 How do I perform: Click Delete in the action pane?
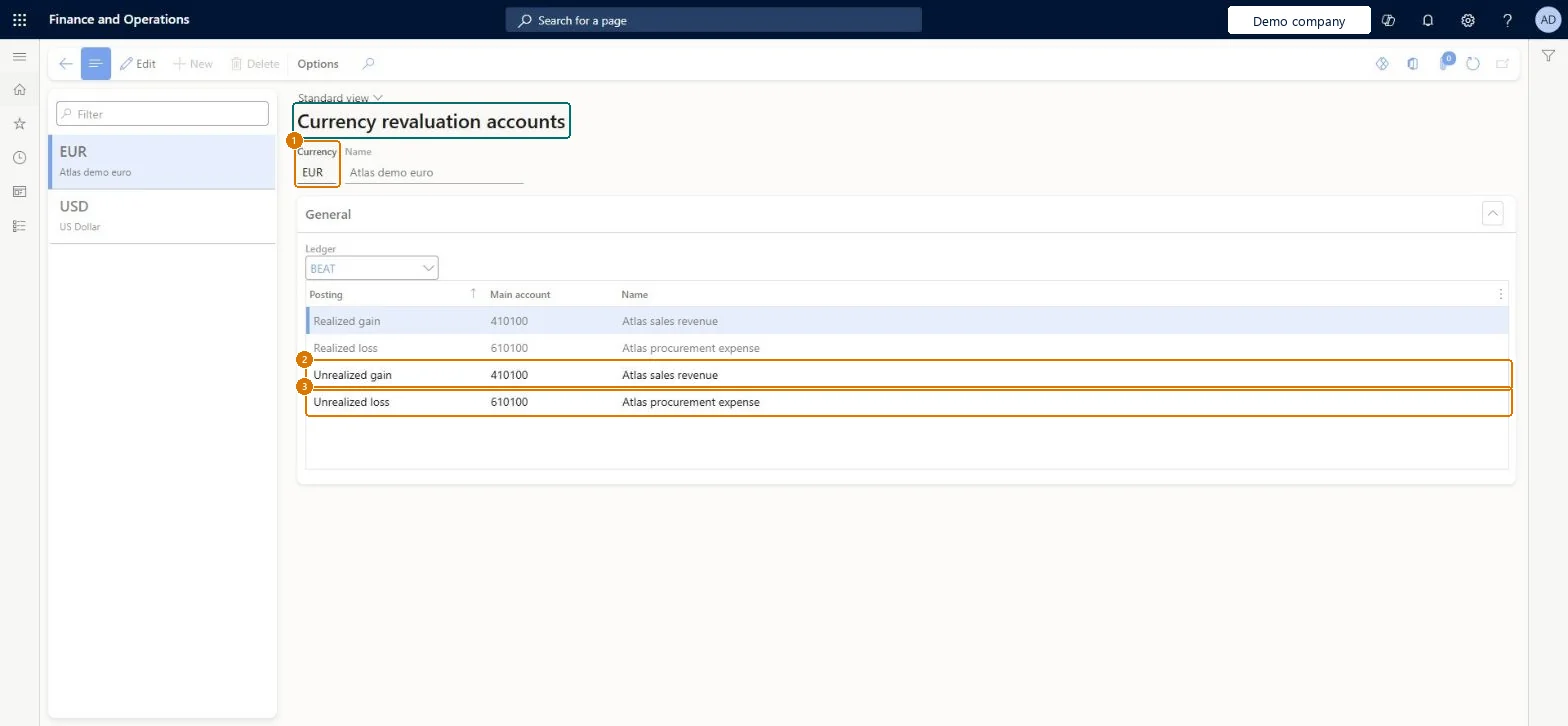coord(255,63)
